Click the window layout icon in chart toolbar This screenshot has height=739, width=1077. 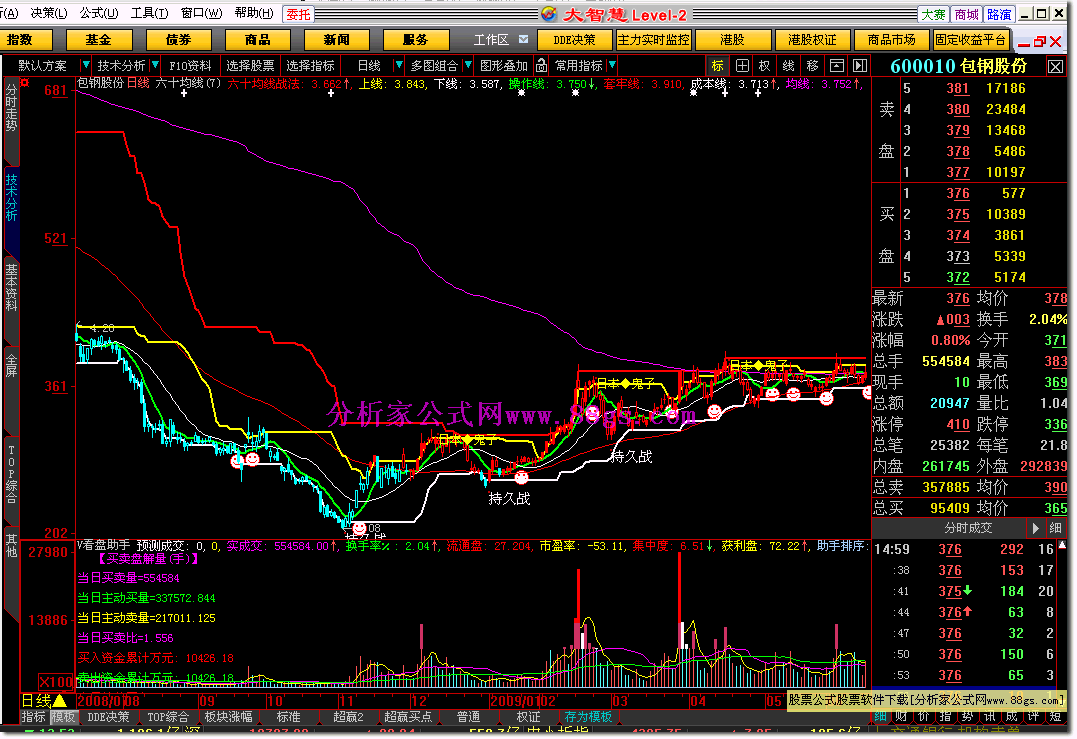pyautogui.click(x=837, y=66)
